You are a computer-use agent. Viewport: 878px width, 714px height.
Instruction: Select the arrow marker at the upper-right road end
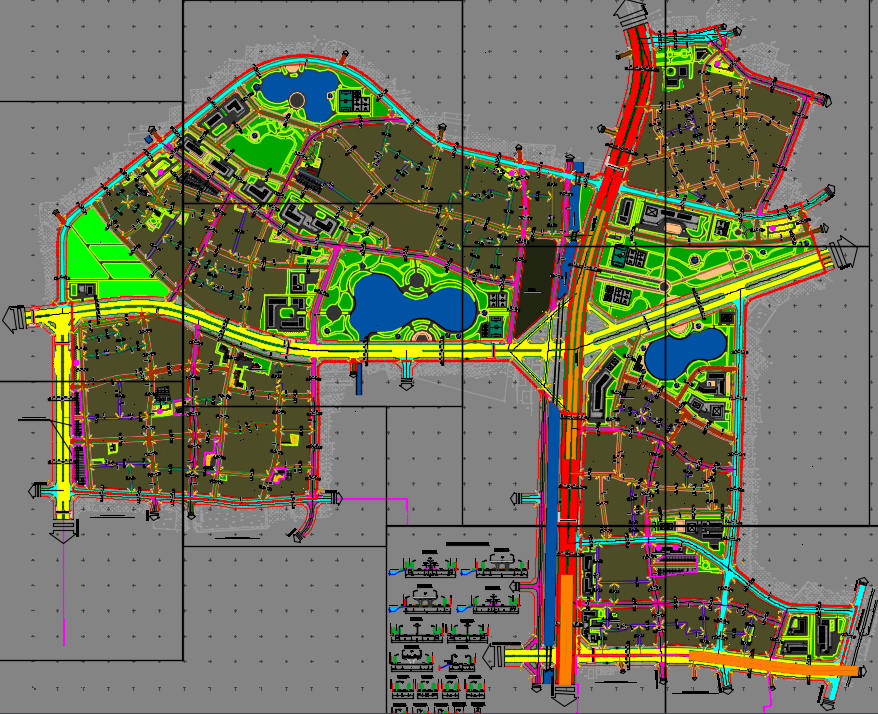(824, 100)
